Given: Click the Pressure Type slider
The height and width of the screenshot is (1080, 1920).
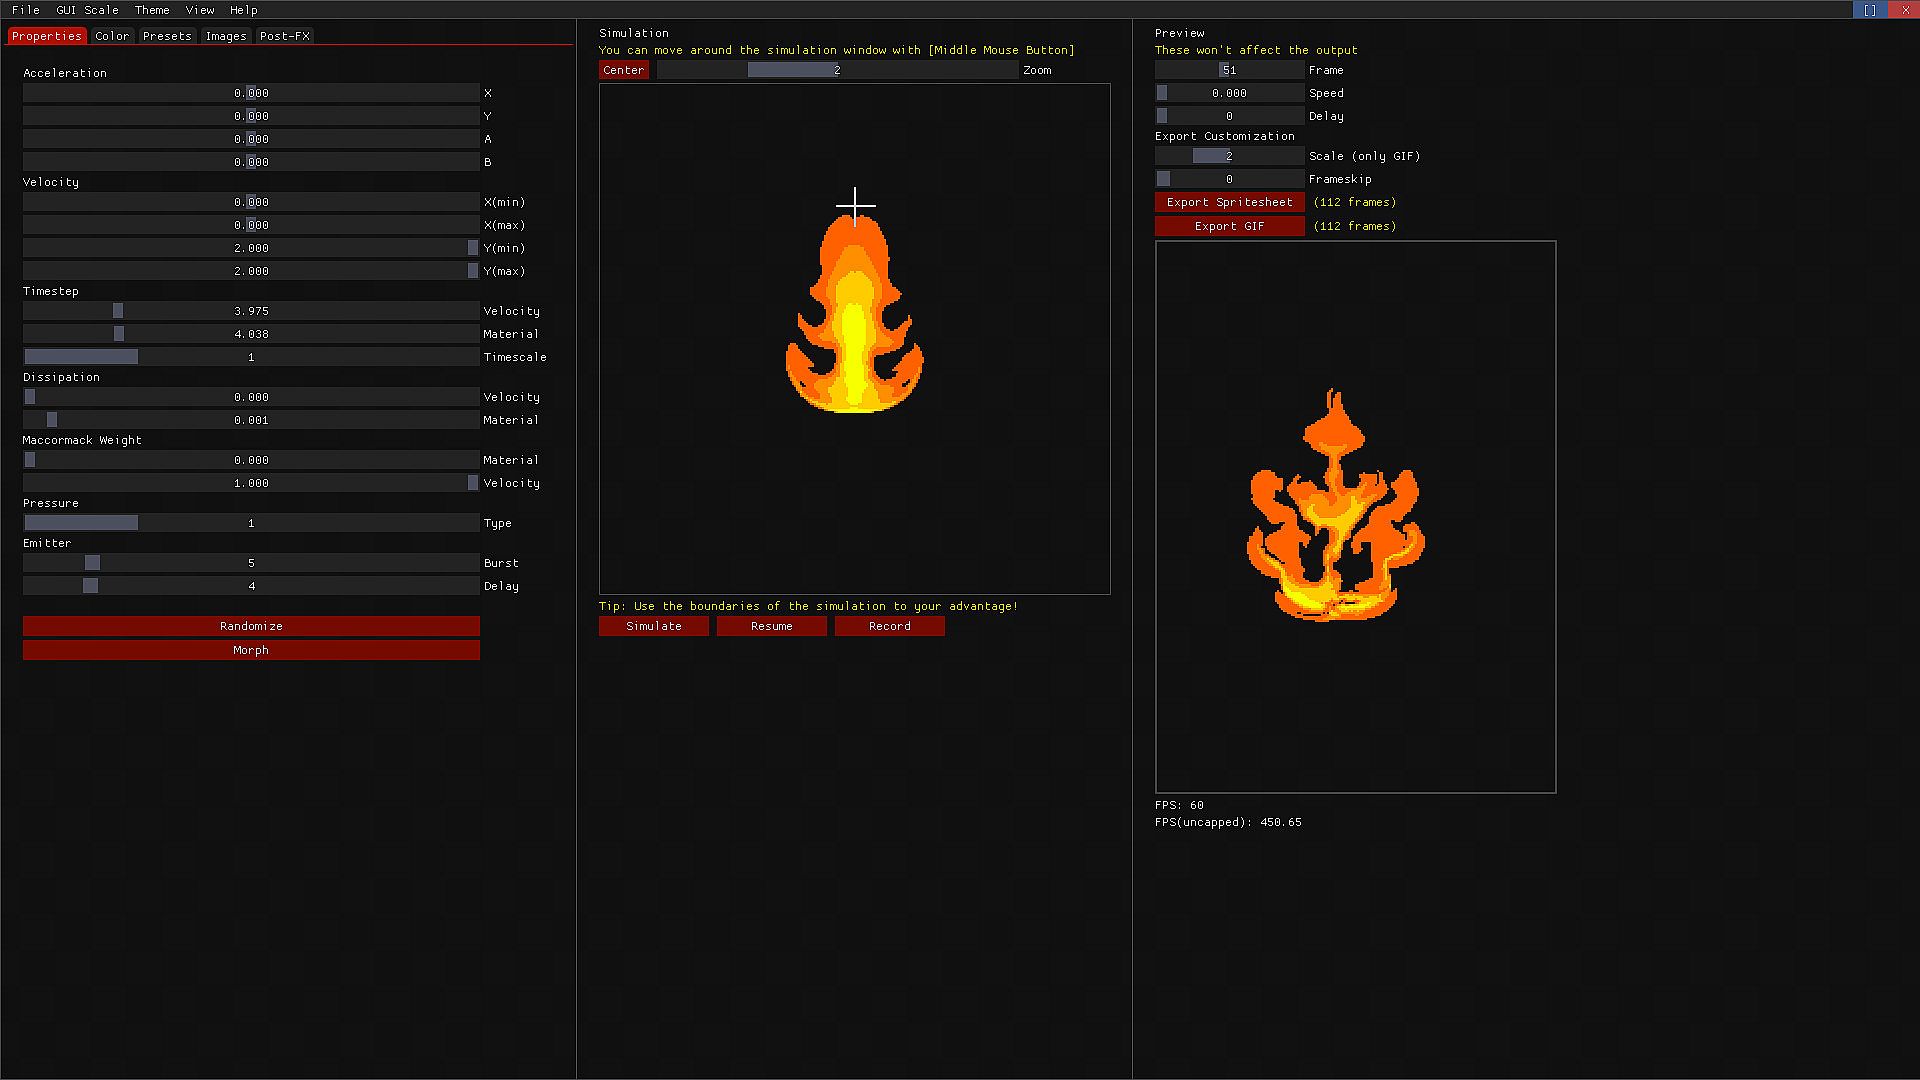Looking at the screenshot, I should pyautogui.click(x=251, y=523).
